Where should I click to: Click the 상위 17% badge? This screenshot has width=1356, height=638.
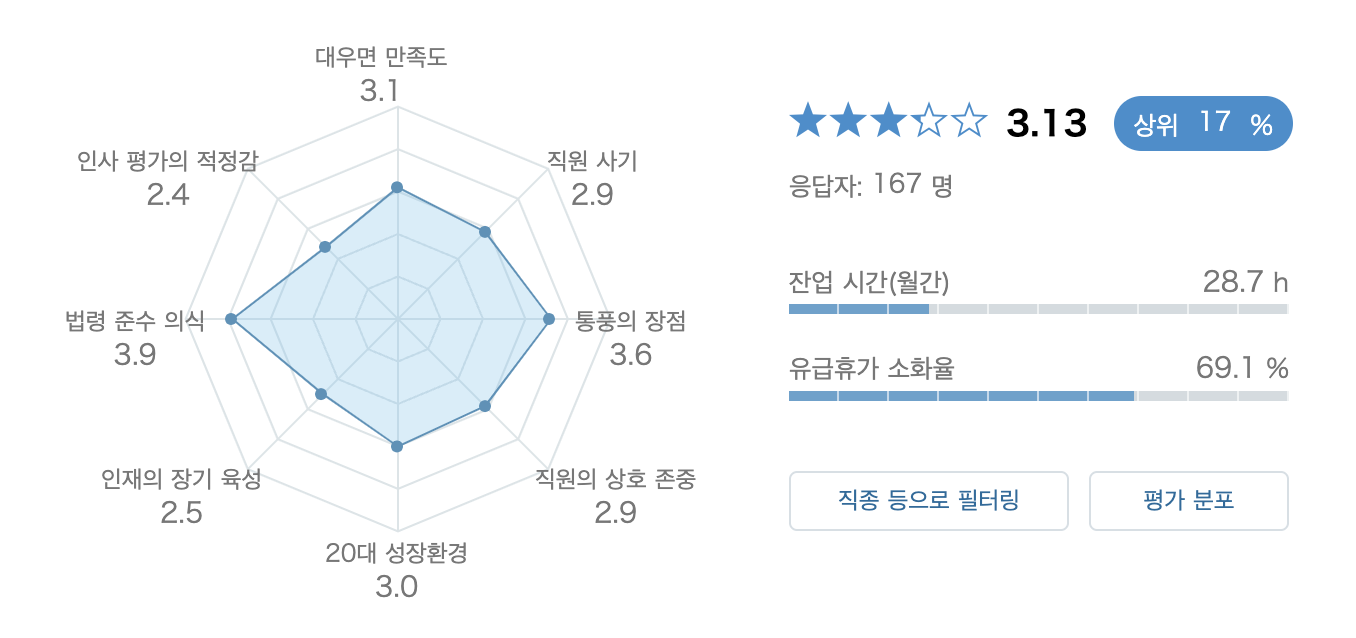(x=1203, y=124)
